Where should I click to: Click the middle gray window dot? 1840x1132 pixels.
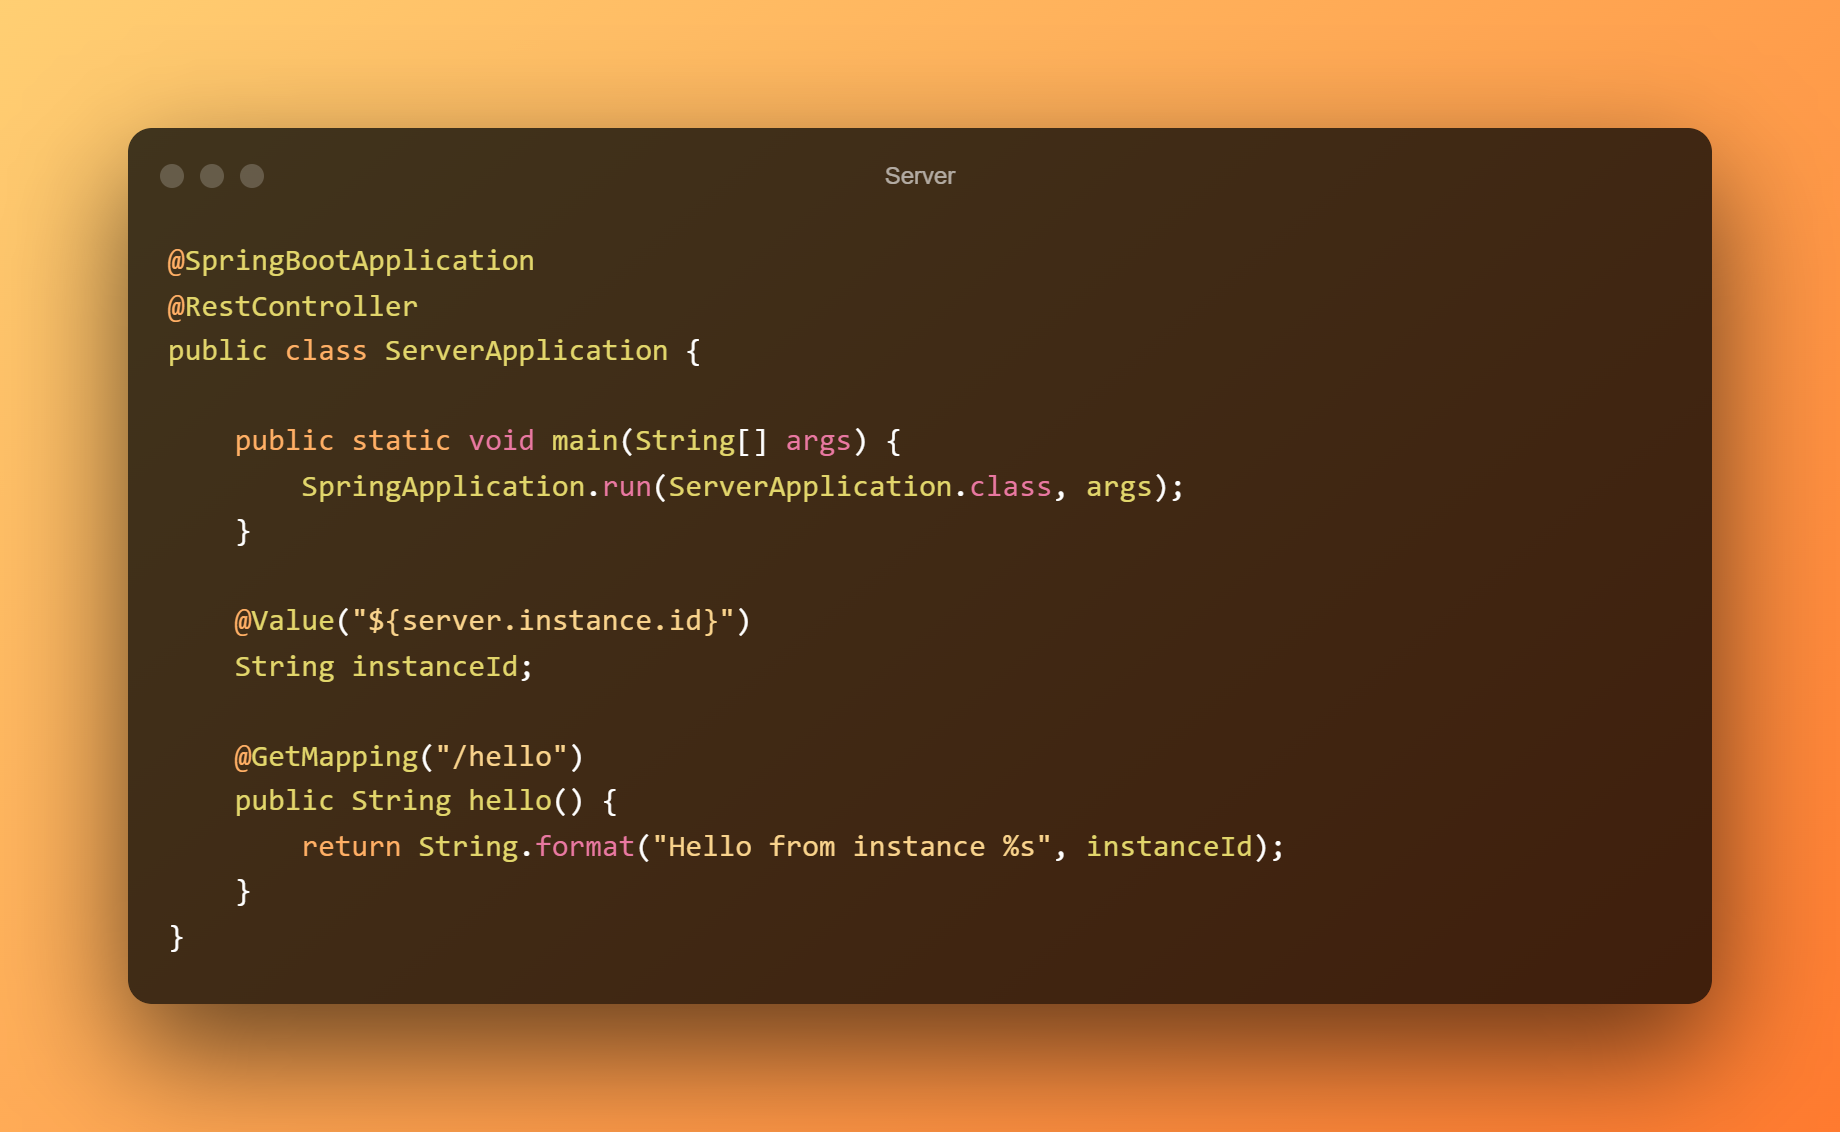(x=212, y=176)
